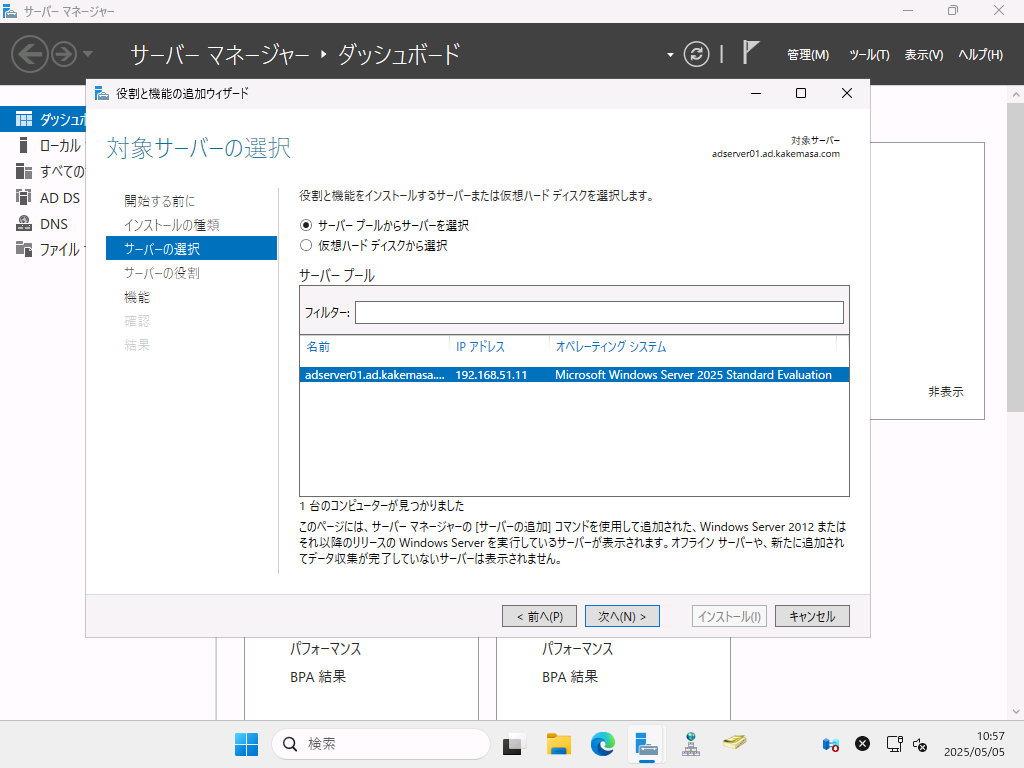The width and height of the screenshot is (1024, 768).
Task: Select the ダッシュボード sidebar icon
Action: tap(24, 119)
